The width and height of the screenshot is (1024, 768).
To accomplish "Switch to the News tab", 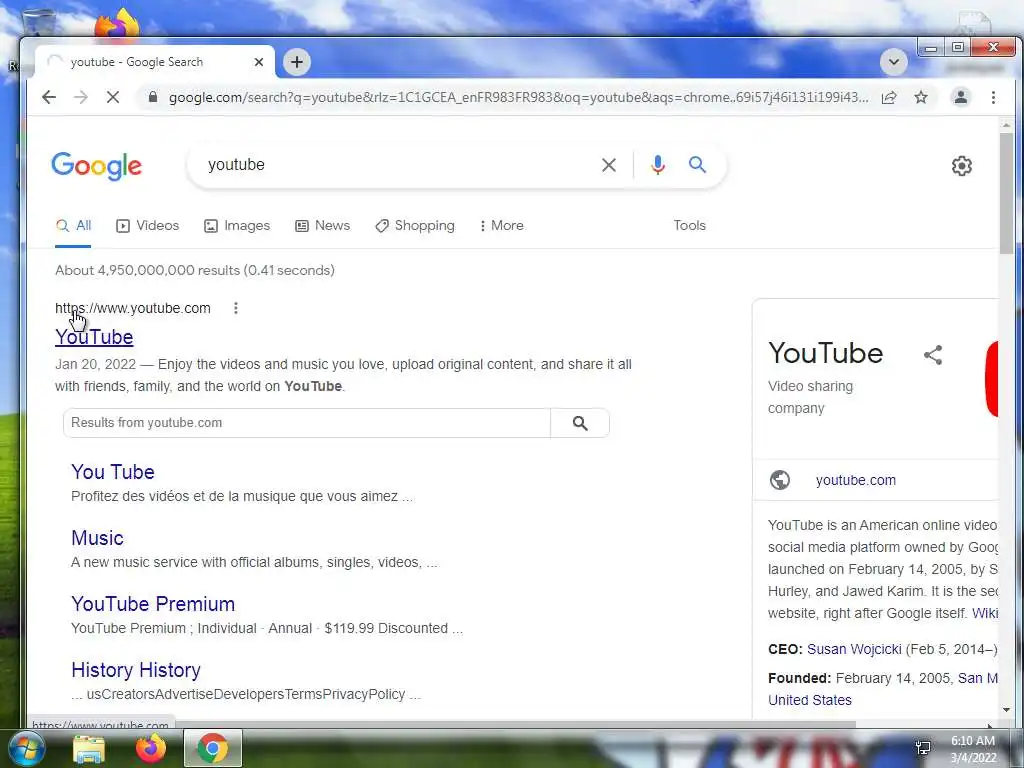I will pyautogui.click(x=323, y=225).
